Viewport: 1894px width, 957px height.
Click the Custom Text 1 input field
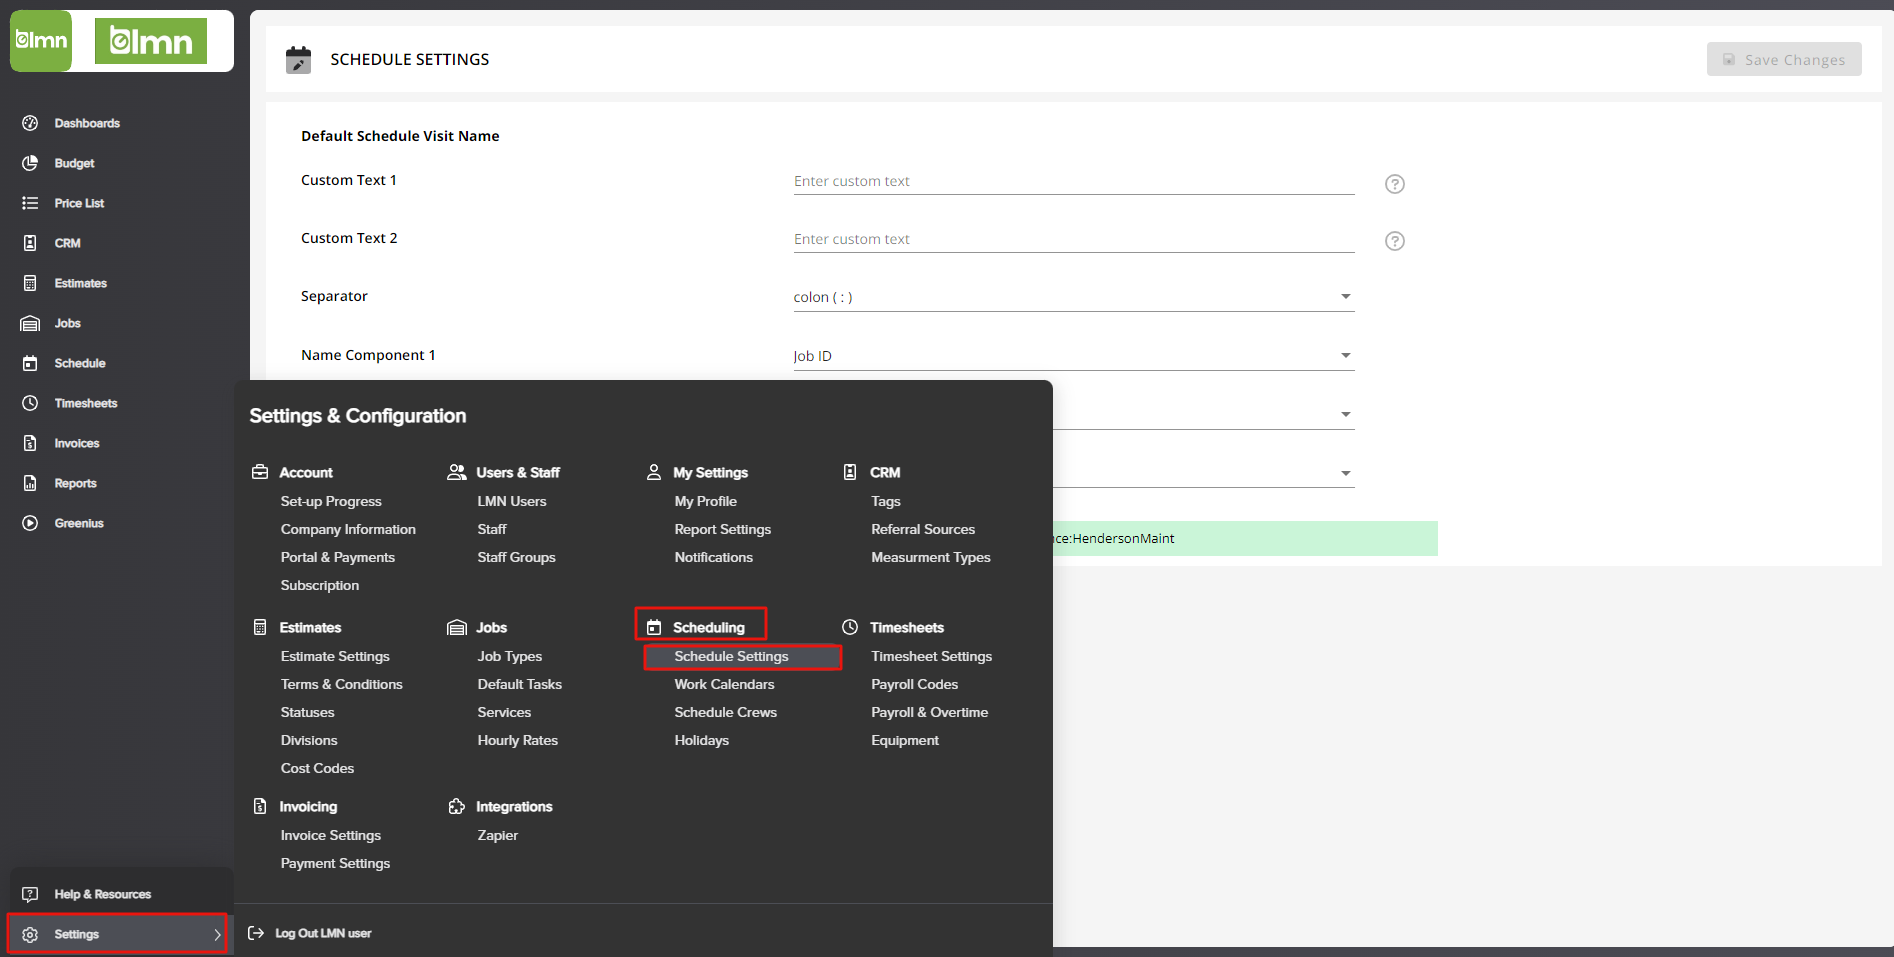(1074, 181)
